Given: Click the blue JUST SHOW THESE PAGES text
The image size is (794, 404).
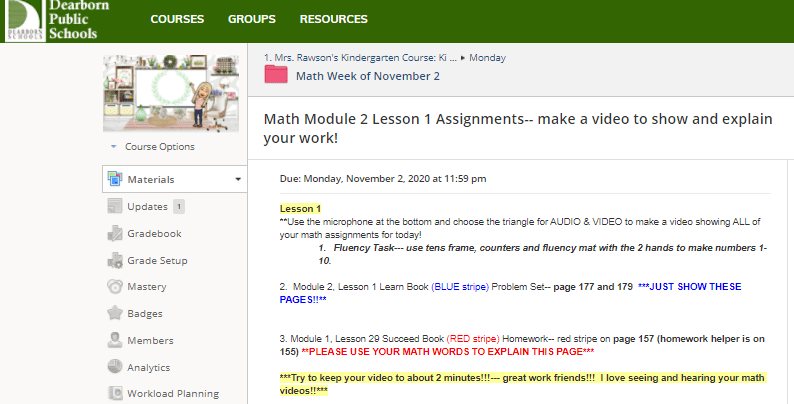Looking at the screenshot, I should [x=510, y=293].
